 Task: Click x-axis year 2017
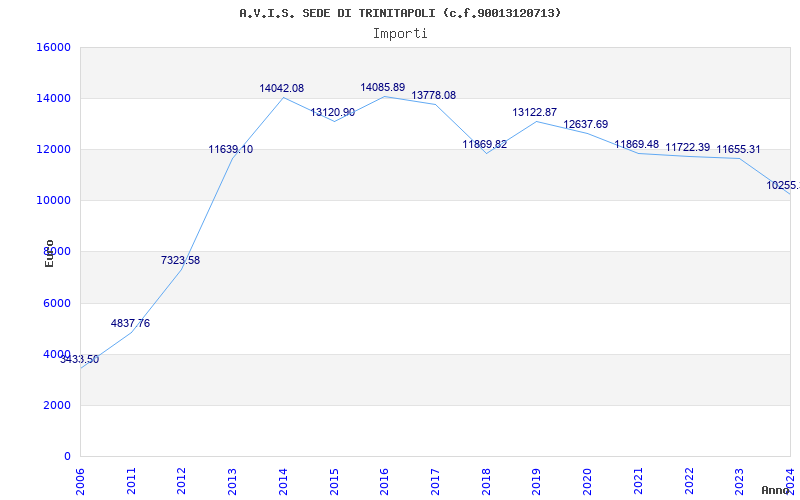tap(435, 481)
